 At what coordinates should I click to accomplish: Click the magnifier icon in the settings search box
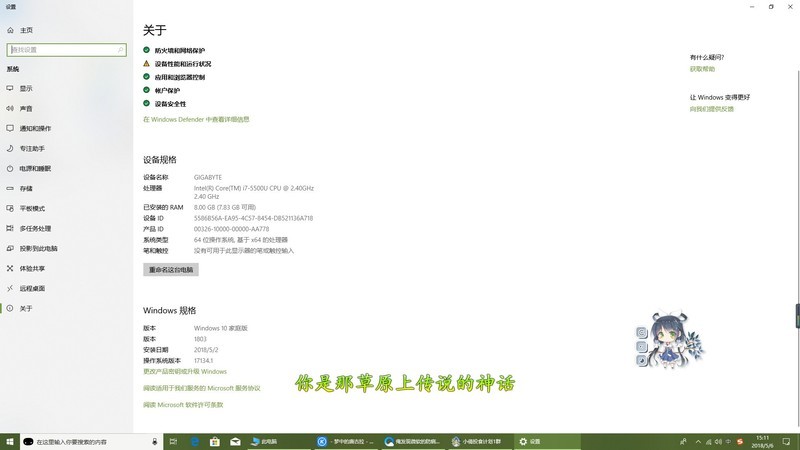(x=120, y=49)
